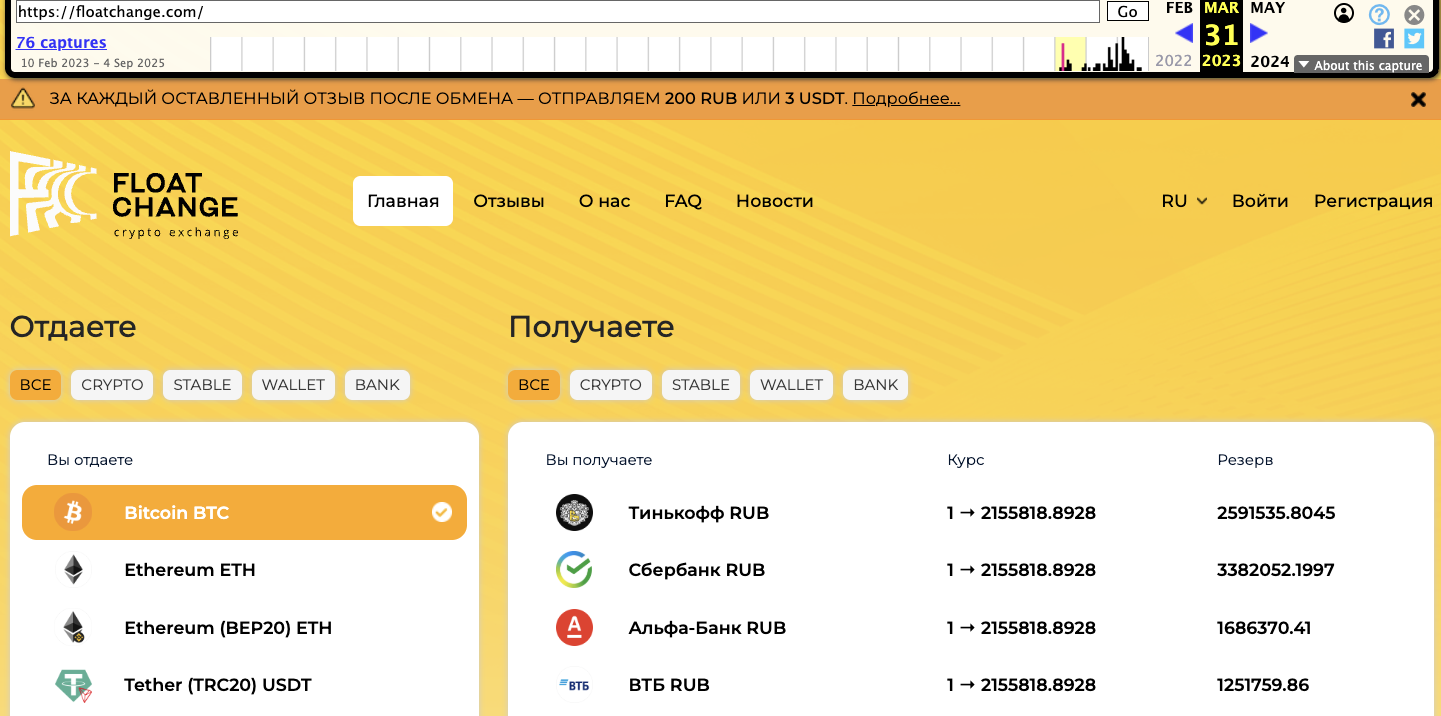Choose the Tether TRC20 USDT icon

click(73, 686)
